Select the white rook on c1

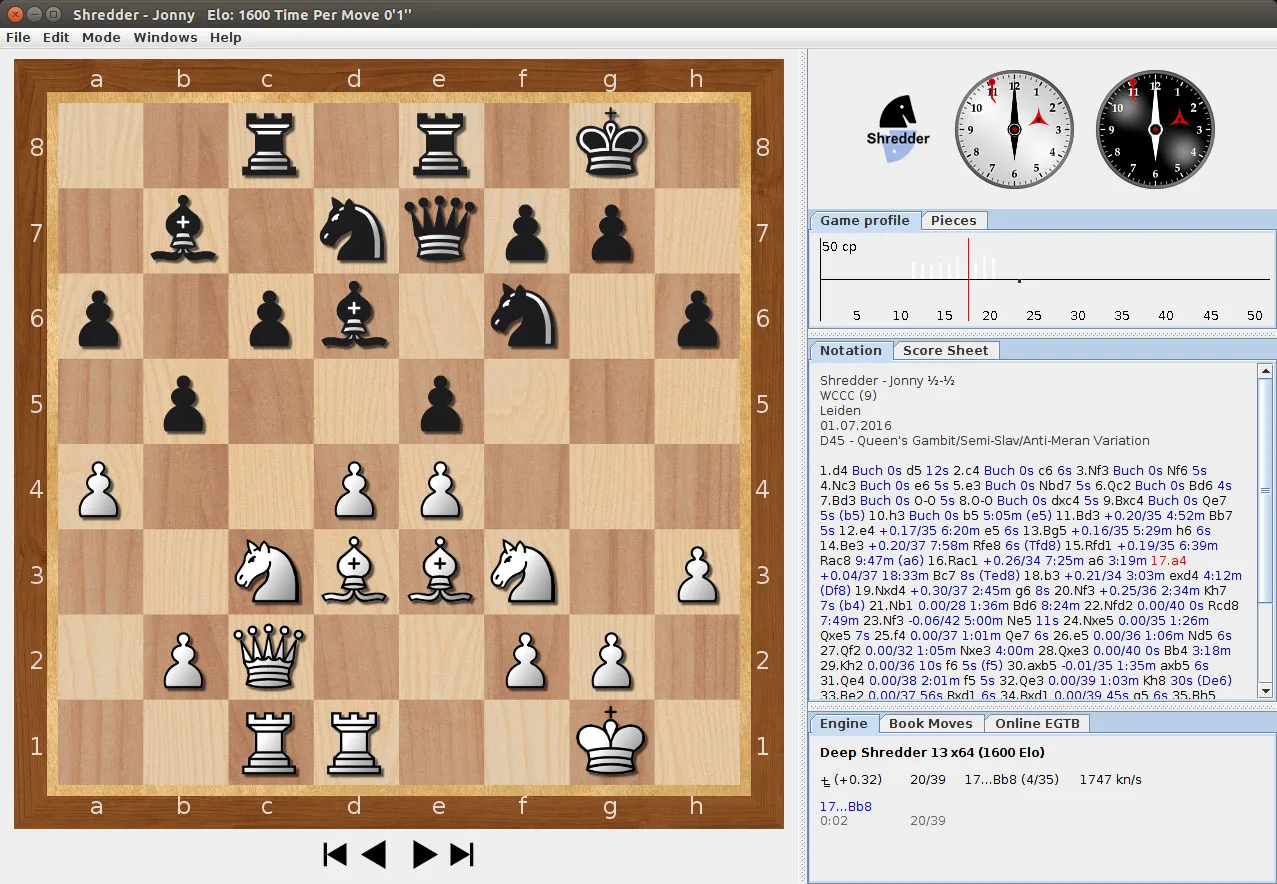[x=269, y=742]
